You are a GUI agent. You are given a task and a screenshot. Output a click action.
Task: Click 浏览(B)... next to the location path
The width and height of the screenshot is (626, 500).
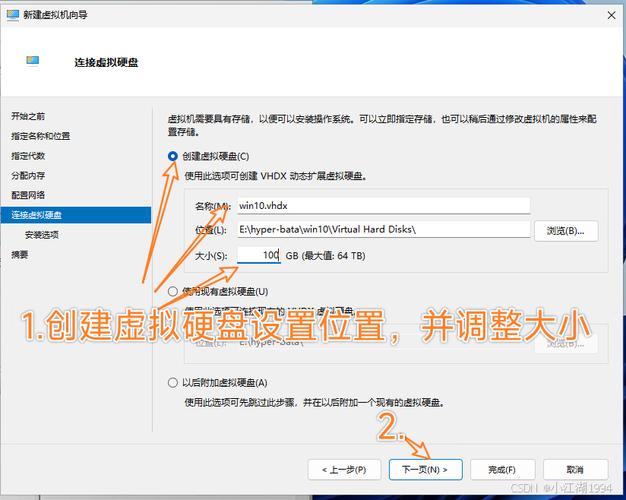(x=566, y=231)
